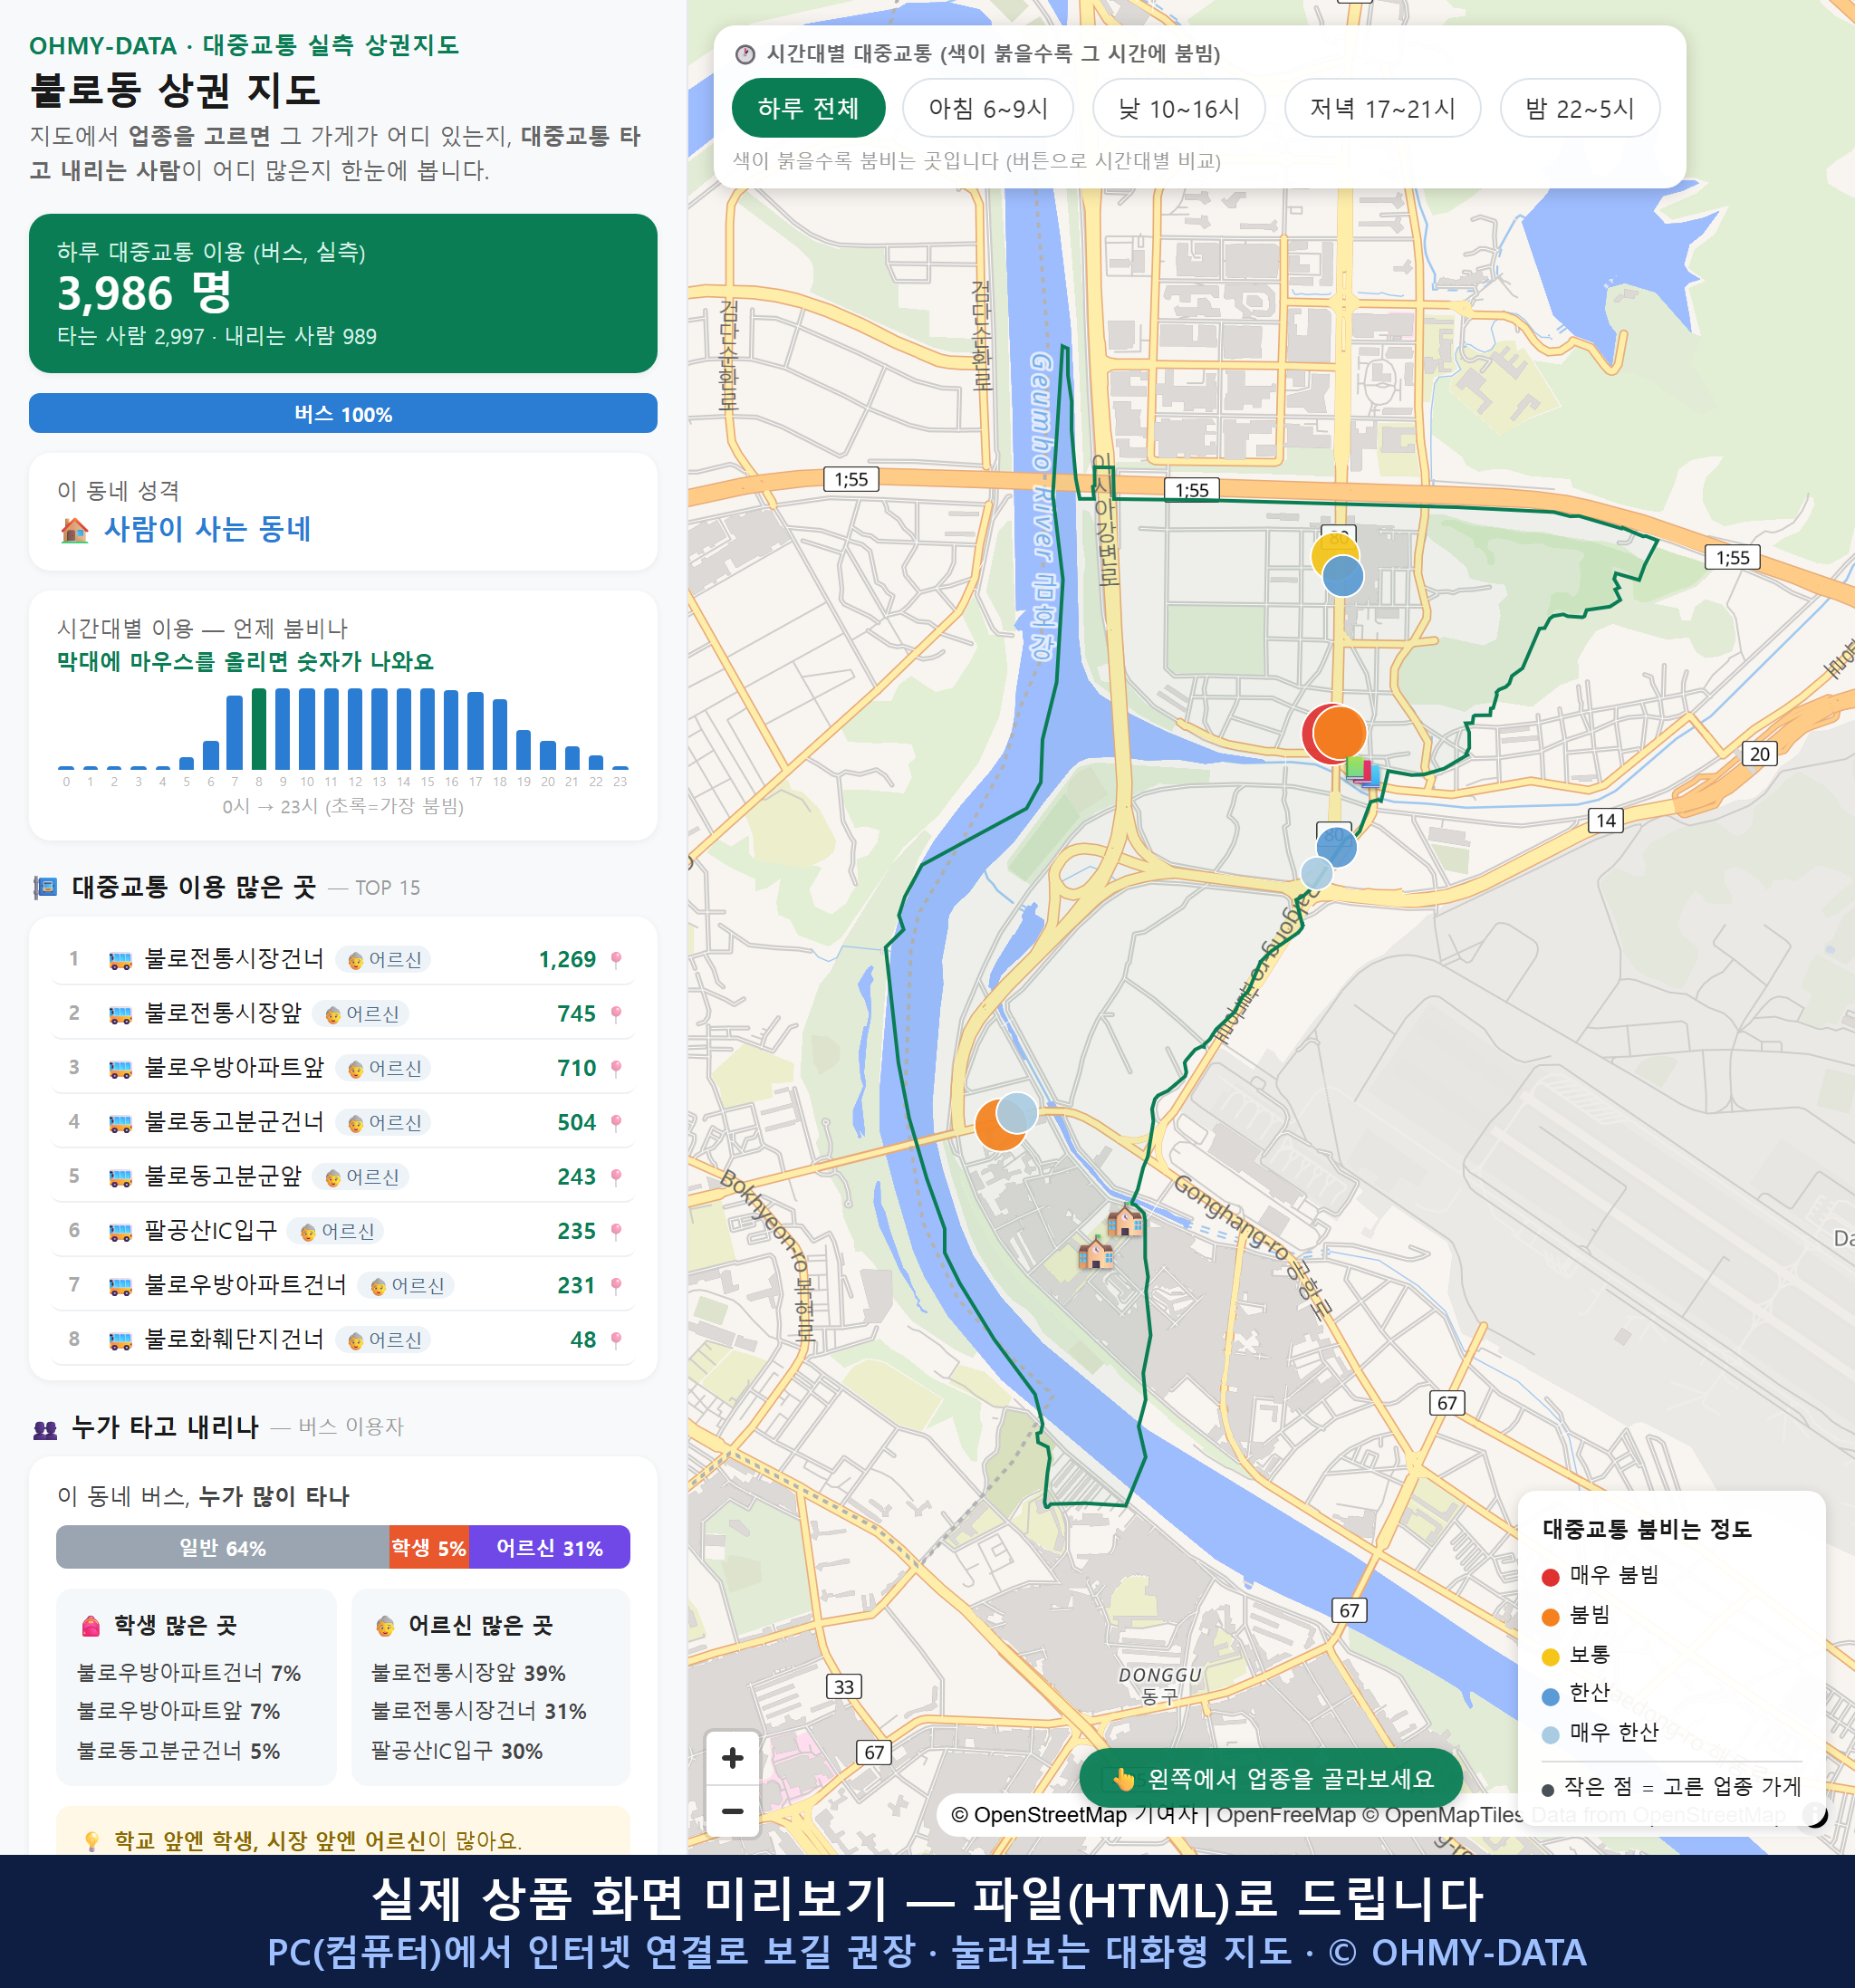The height and width of the screenshot is (1988, 1855).
Task: Switch to 밤 22~5시 time filter
Action: tap(1579, 108)
